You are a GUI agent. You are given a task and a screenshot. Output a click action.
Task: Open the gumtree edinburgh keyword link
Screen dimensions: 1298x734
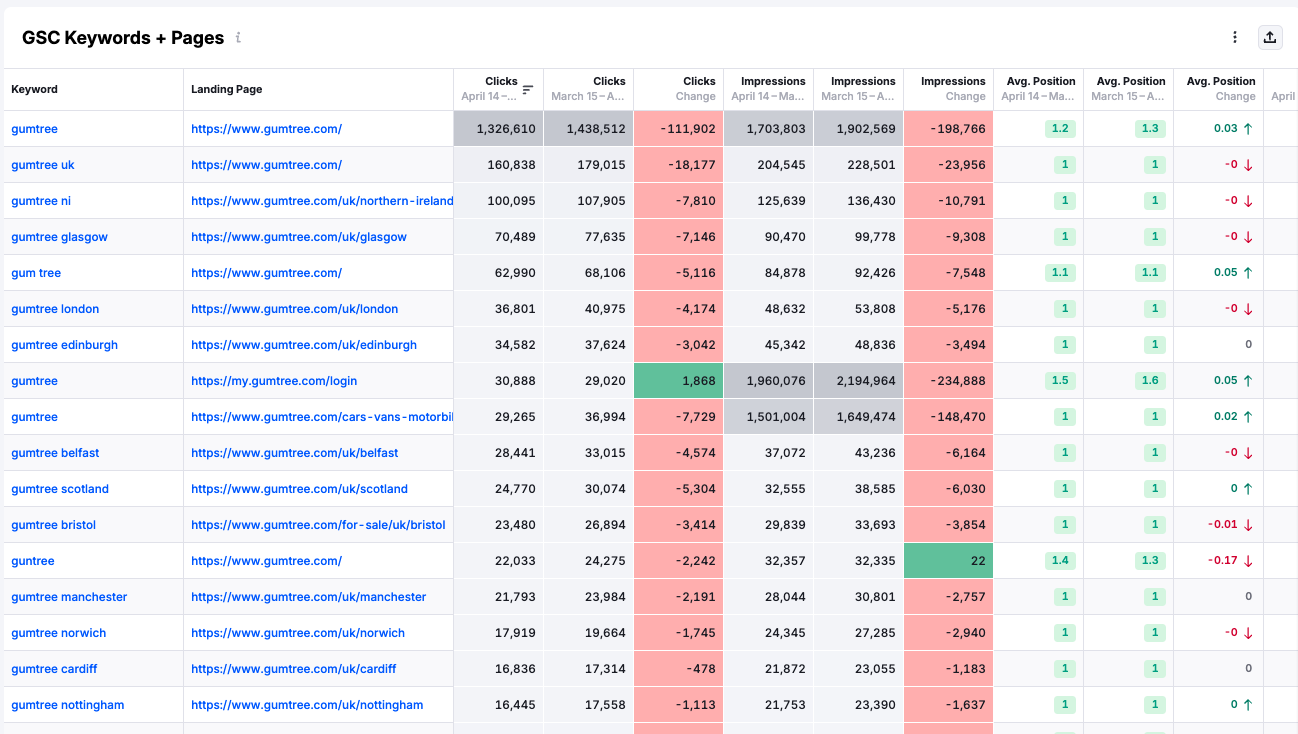[65, 345]
